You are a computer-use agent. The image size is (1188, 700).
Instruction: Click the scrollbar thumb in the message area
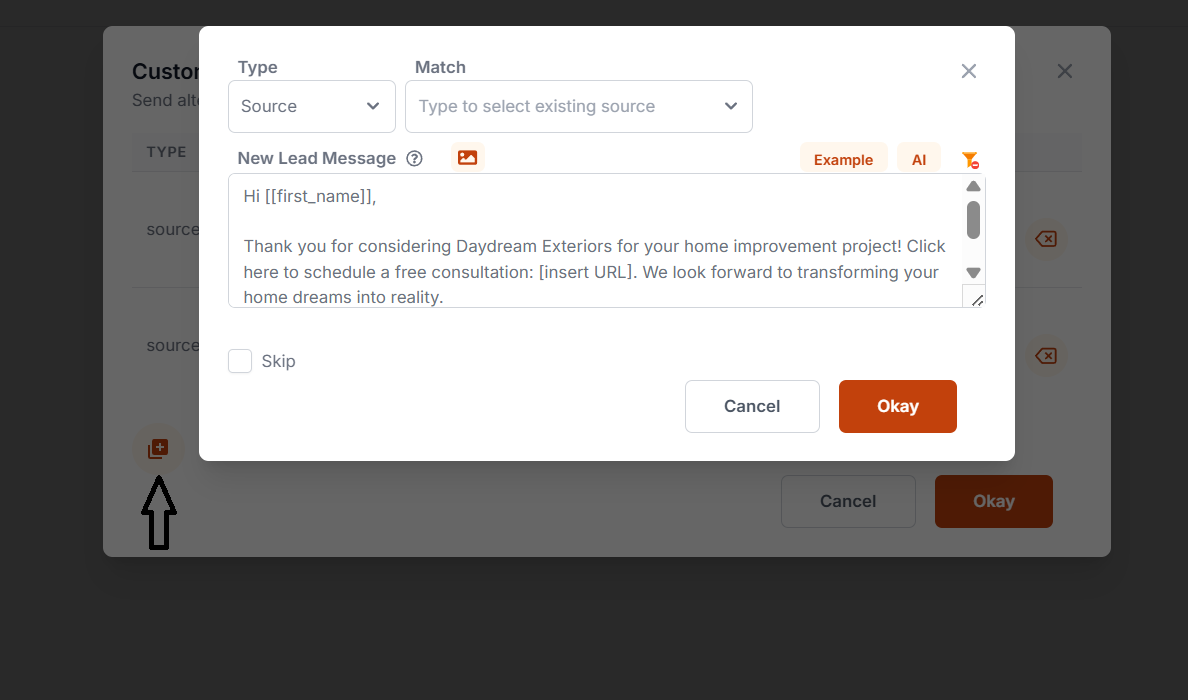972,218
